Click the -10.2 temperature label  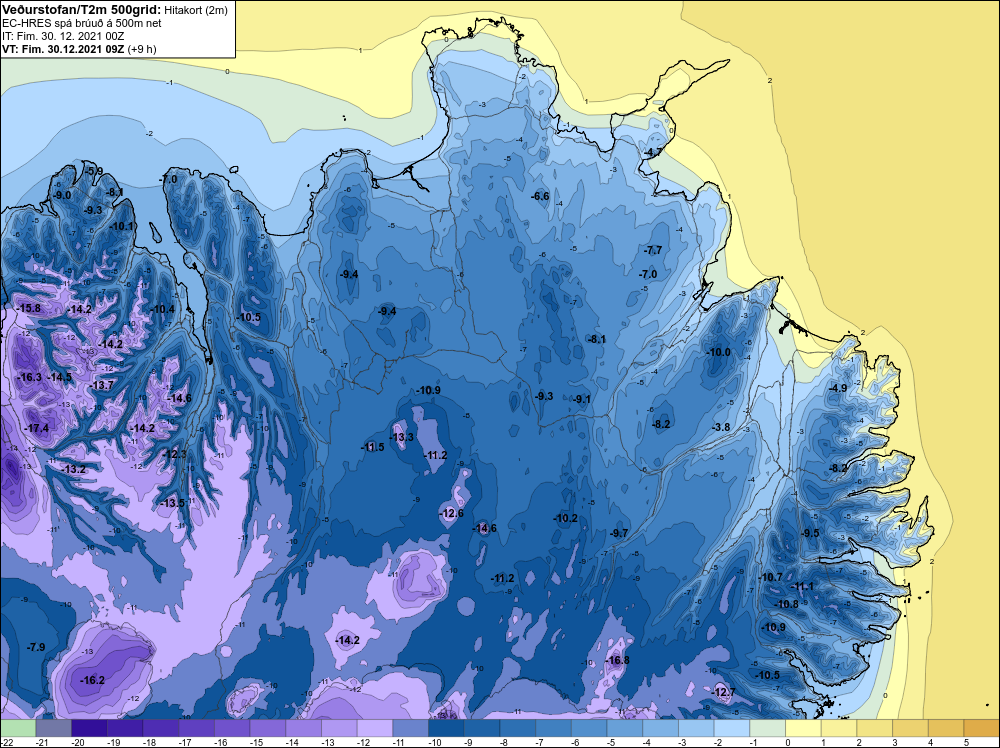coord(565,518)
